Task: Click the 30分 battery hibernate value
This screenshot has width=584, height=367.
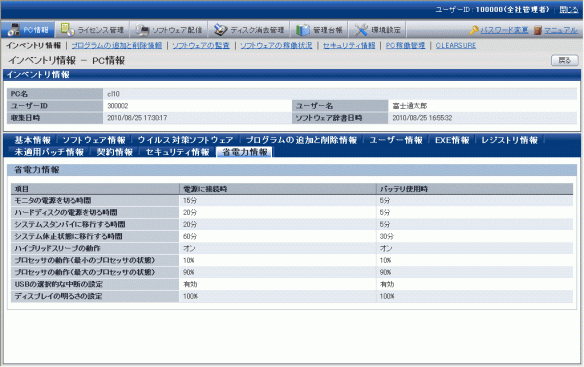Action: 387,236
